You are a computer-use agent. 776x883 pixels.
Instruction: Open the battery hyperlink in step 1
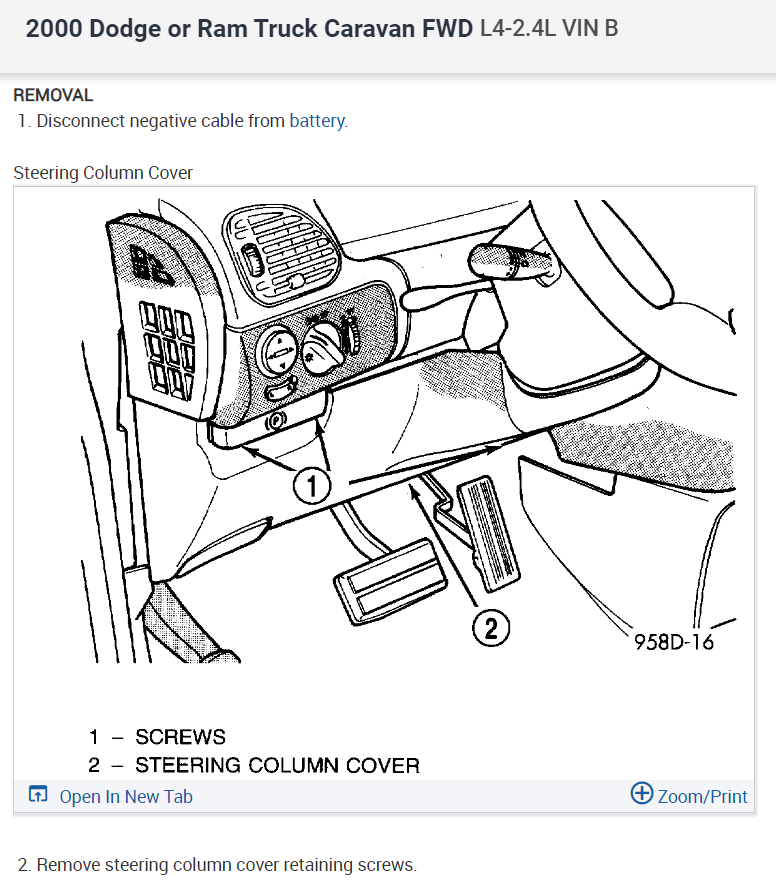(x=318, y=121)
